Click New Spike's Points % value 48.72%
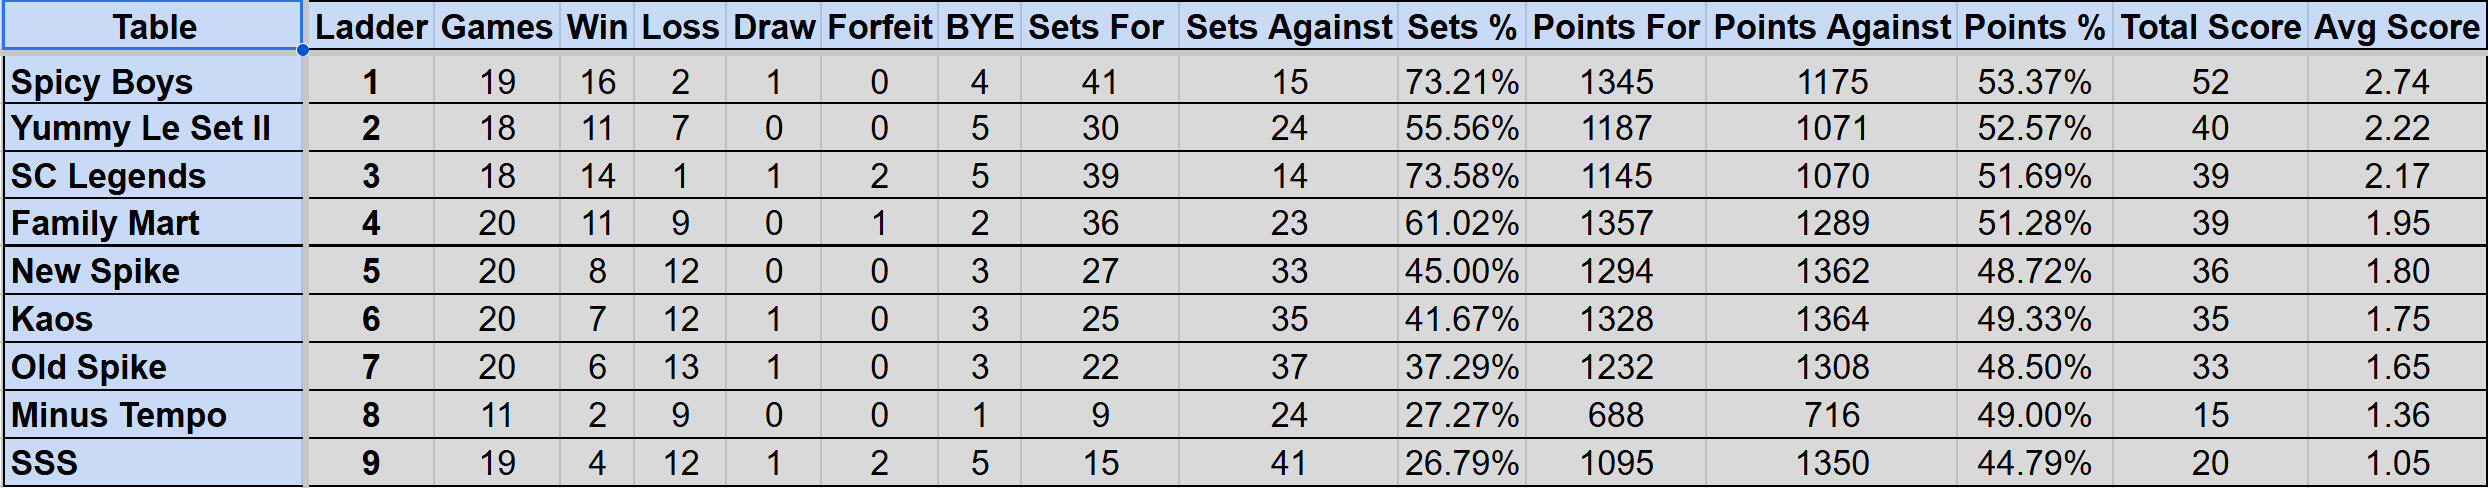 (2034, 272)
